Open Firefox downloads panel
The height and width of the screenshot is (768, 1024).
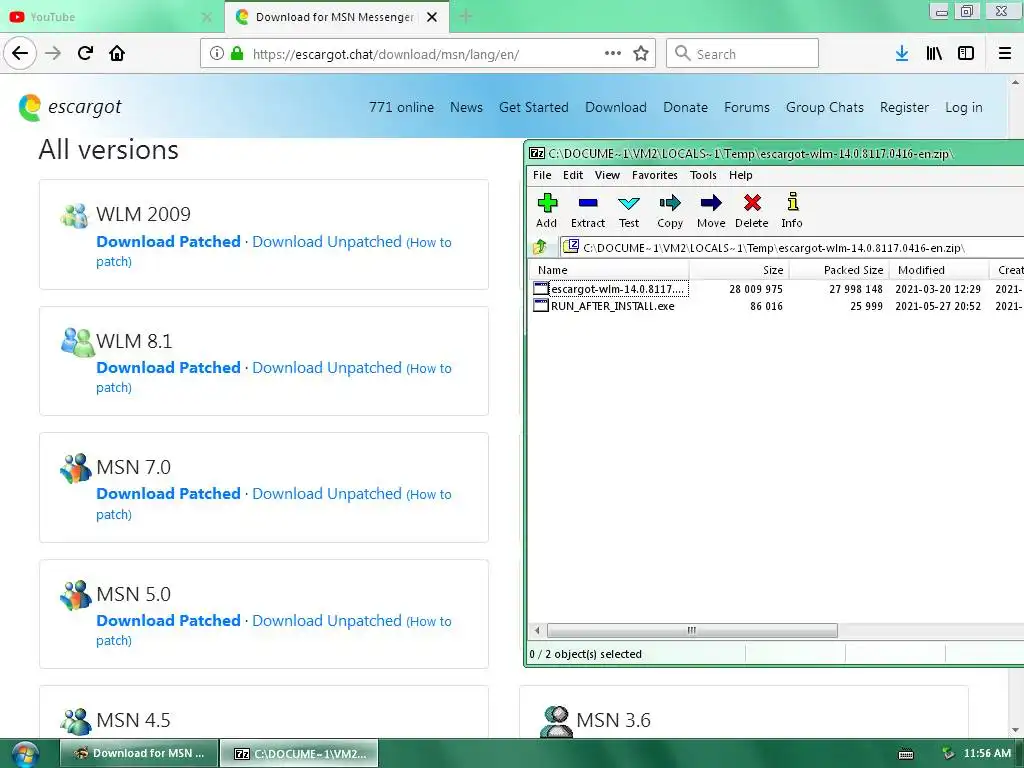pos(902,54)
